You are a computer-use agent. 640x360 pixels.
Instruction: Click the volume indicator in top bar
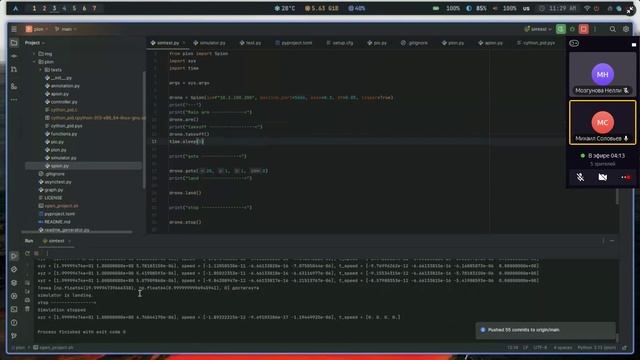505,8
